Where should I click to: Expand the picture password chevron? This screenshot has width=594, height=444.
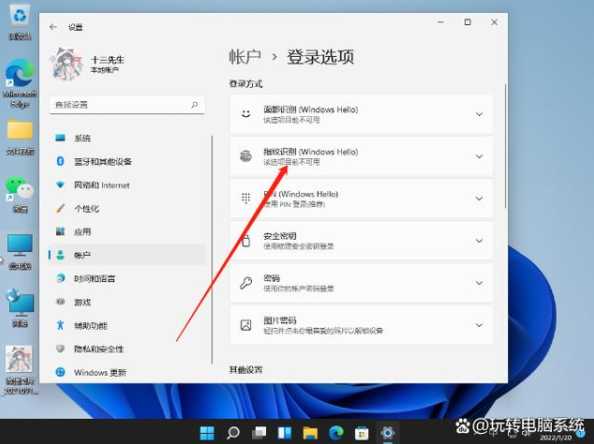click(x=479, y=325)
